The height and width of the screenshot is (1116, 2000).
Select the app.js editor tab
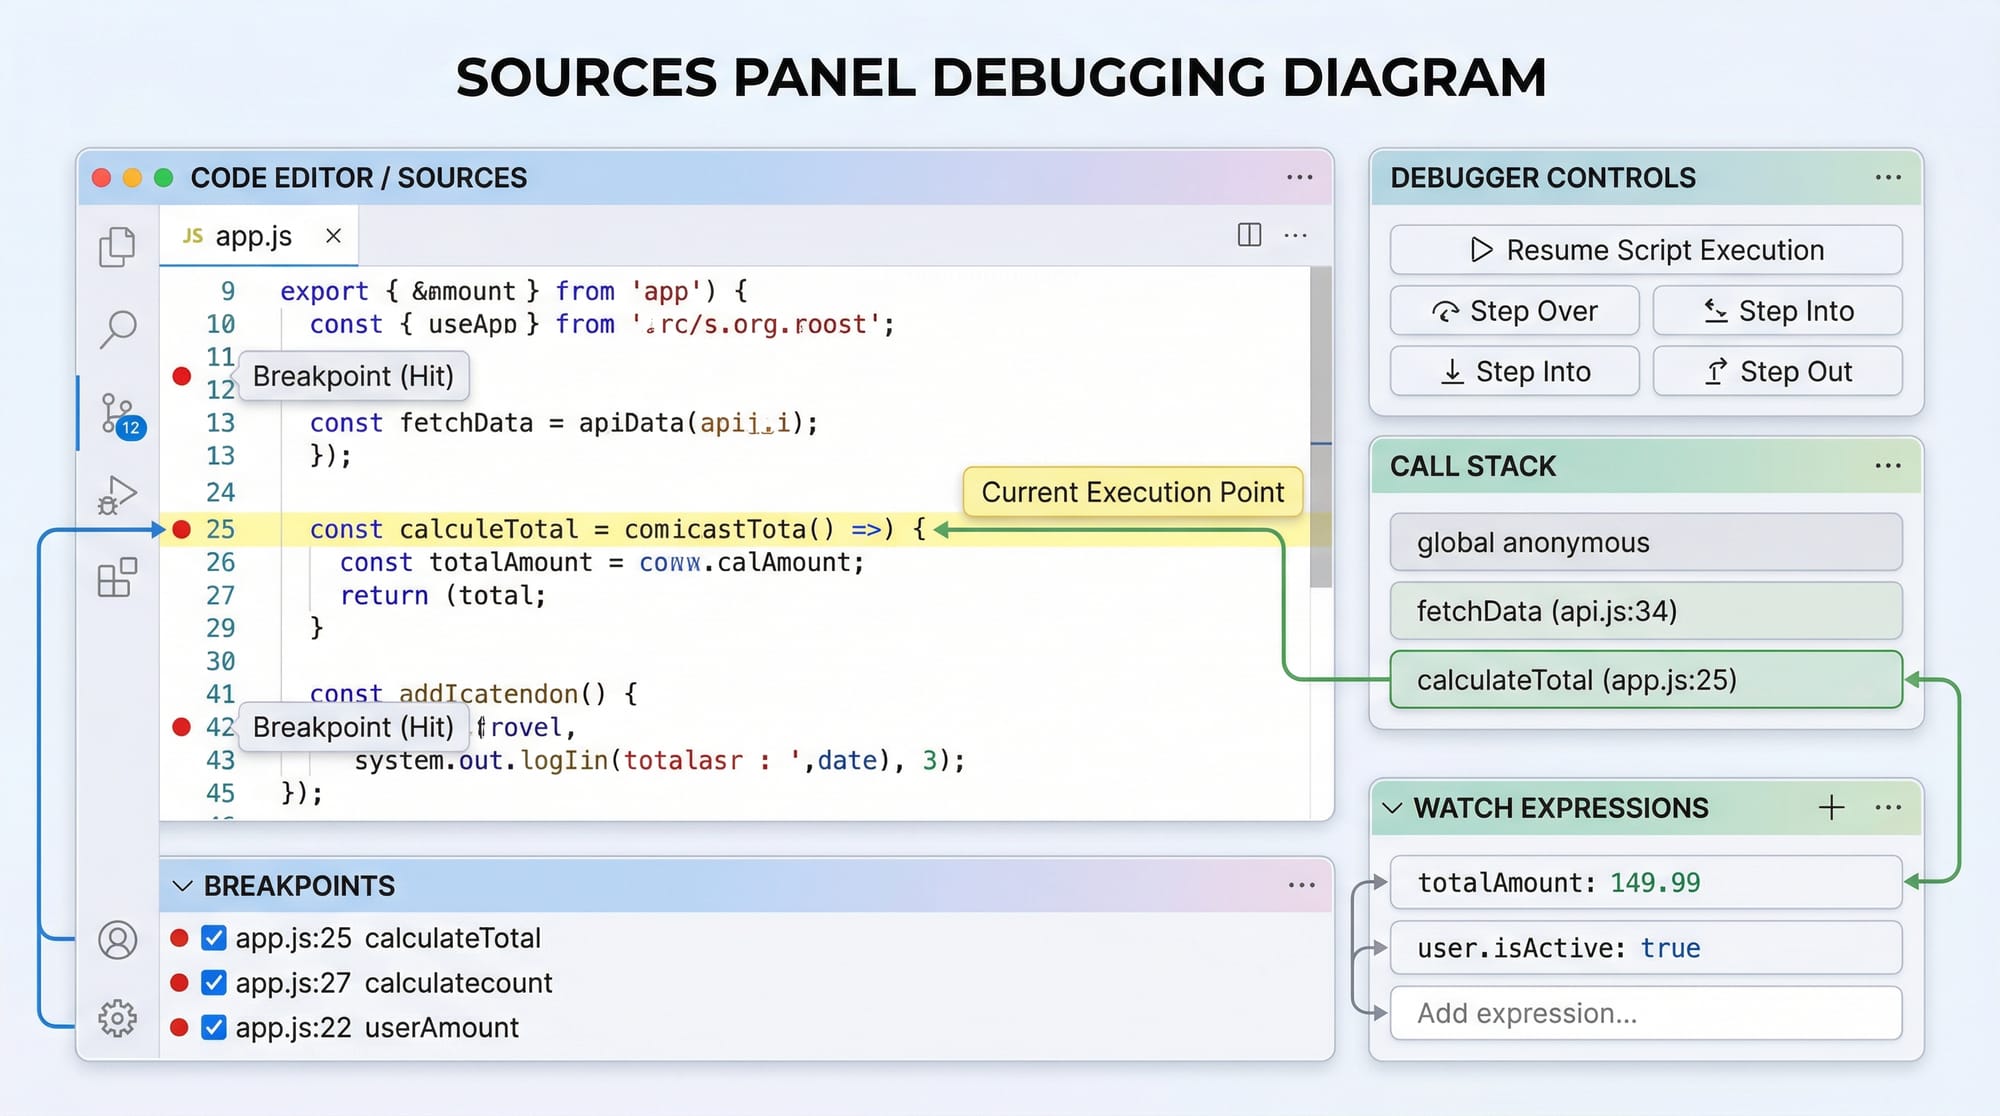[253, 236]
